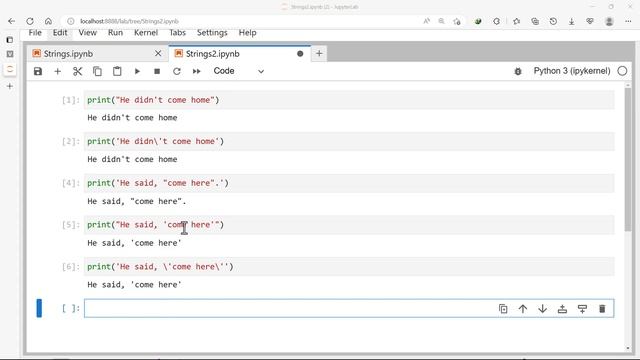Save the notebook with the disk icon

click(x=38, y=71)
